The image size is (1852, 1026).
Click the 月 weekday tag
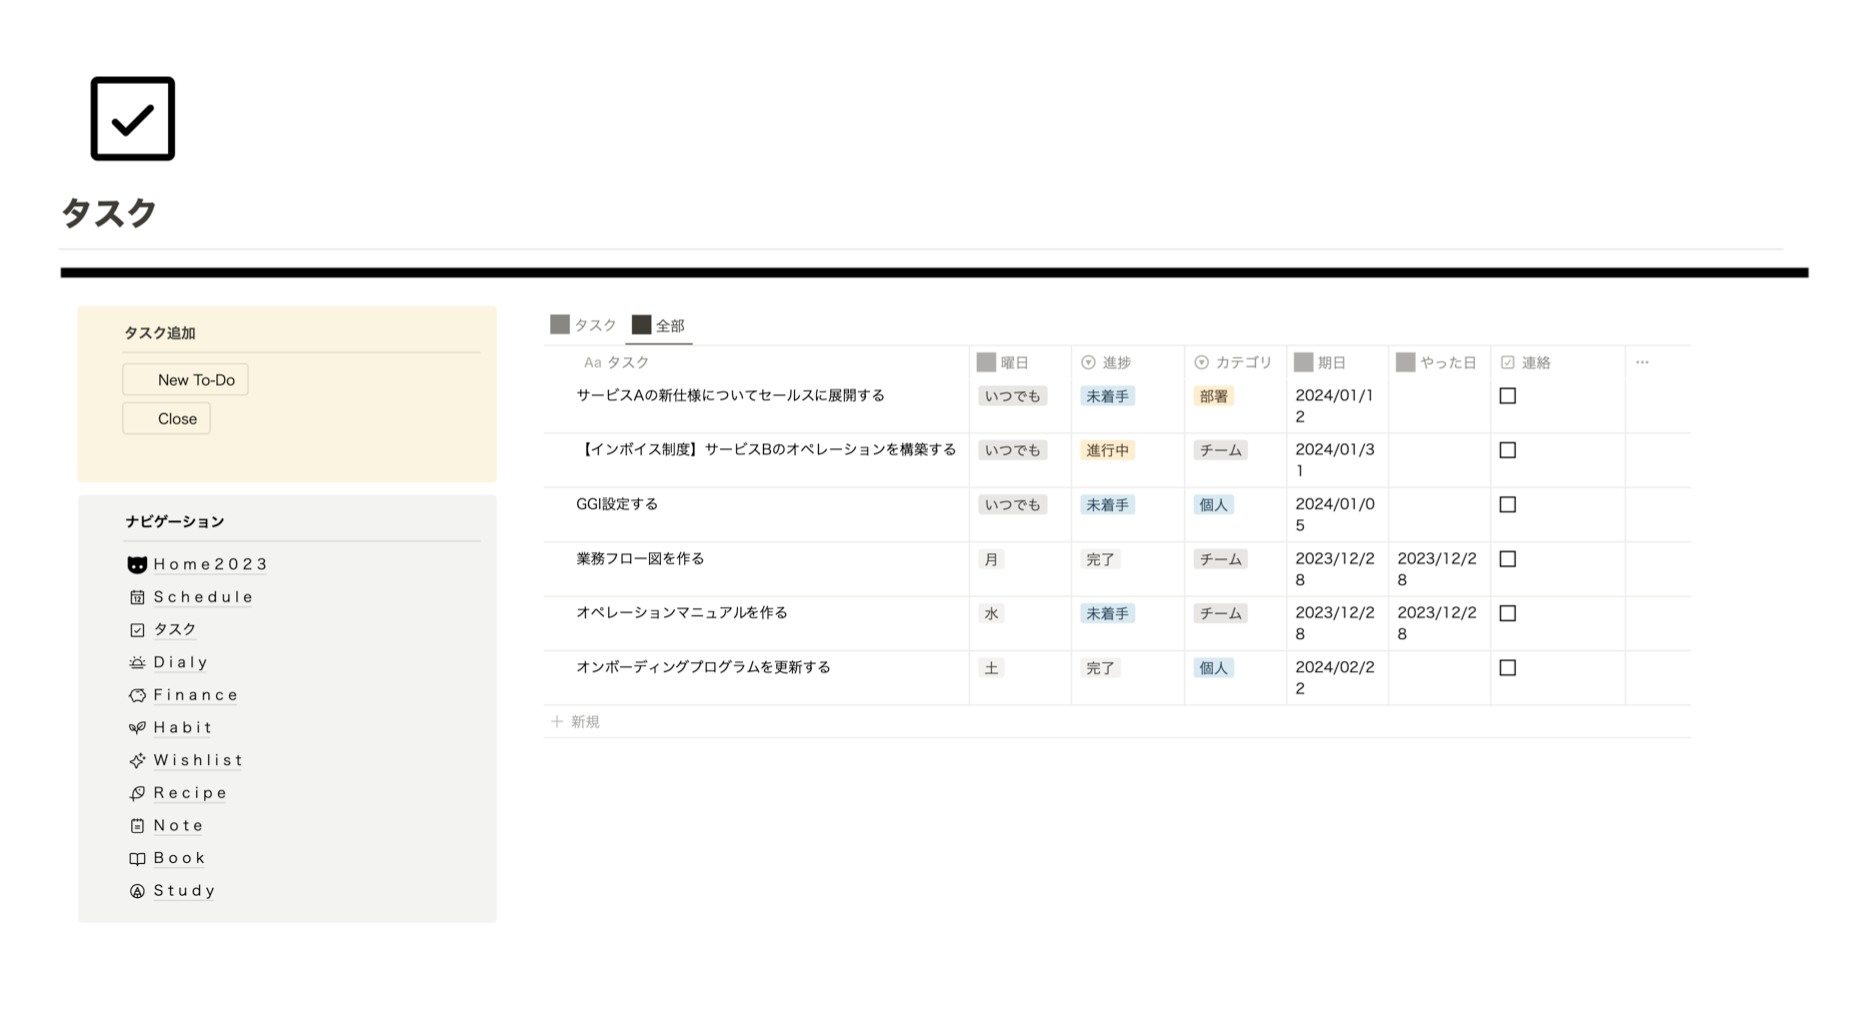pos(991,559)
